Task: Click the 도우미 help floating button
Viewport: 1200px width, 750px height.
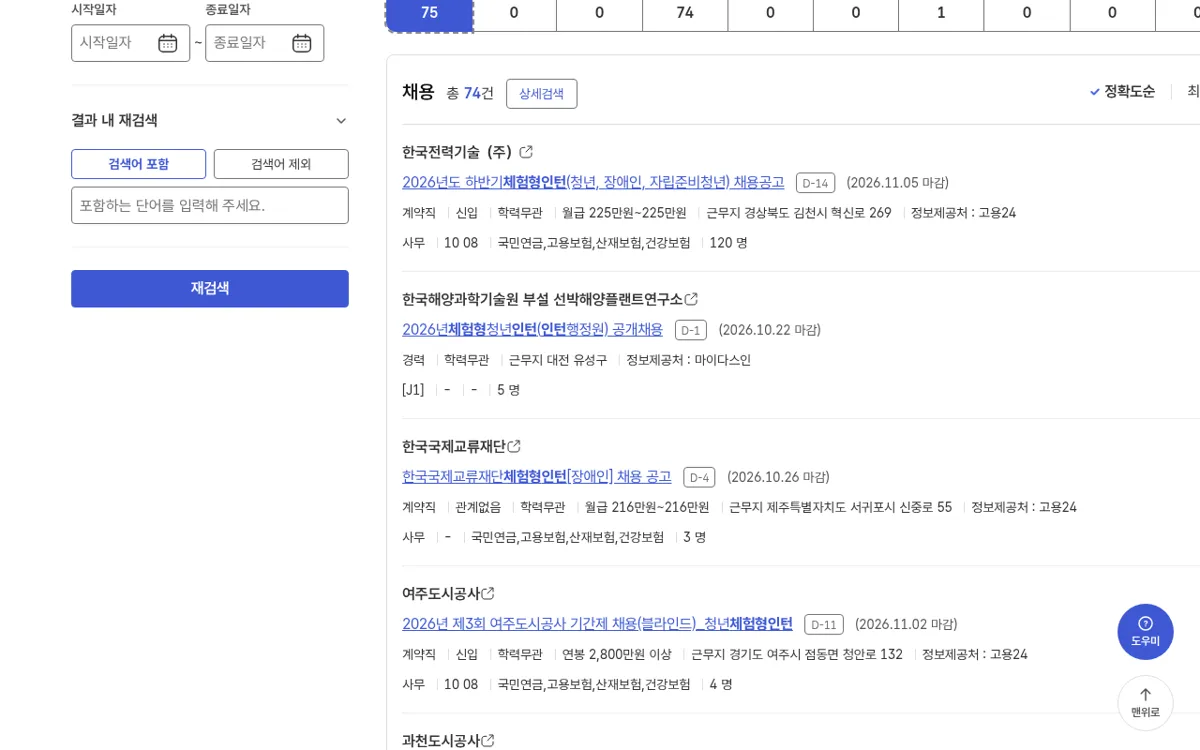Action: coord(1145,631)
